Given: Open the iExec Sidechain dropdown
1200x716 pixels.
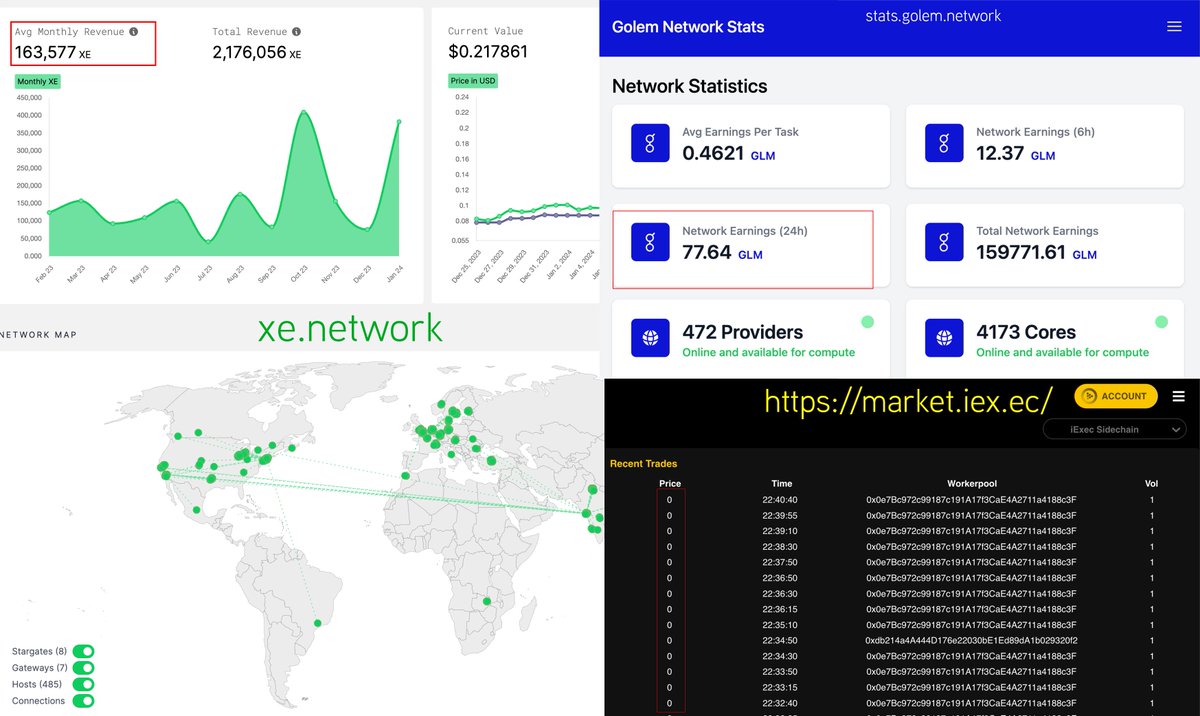Looking at the screenshot, I should pyautogui.click(x=1114, y=429).
